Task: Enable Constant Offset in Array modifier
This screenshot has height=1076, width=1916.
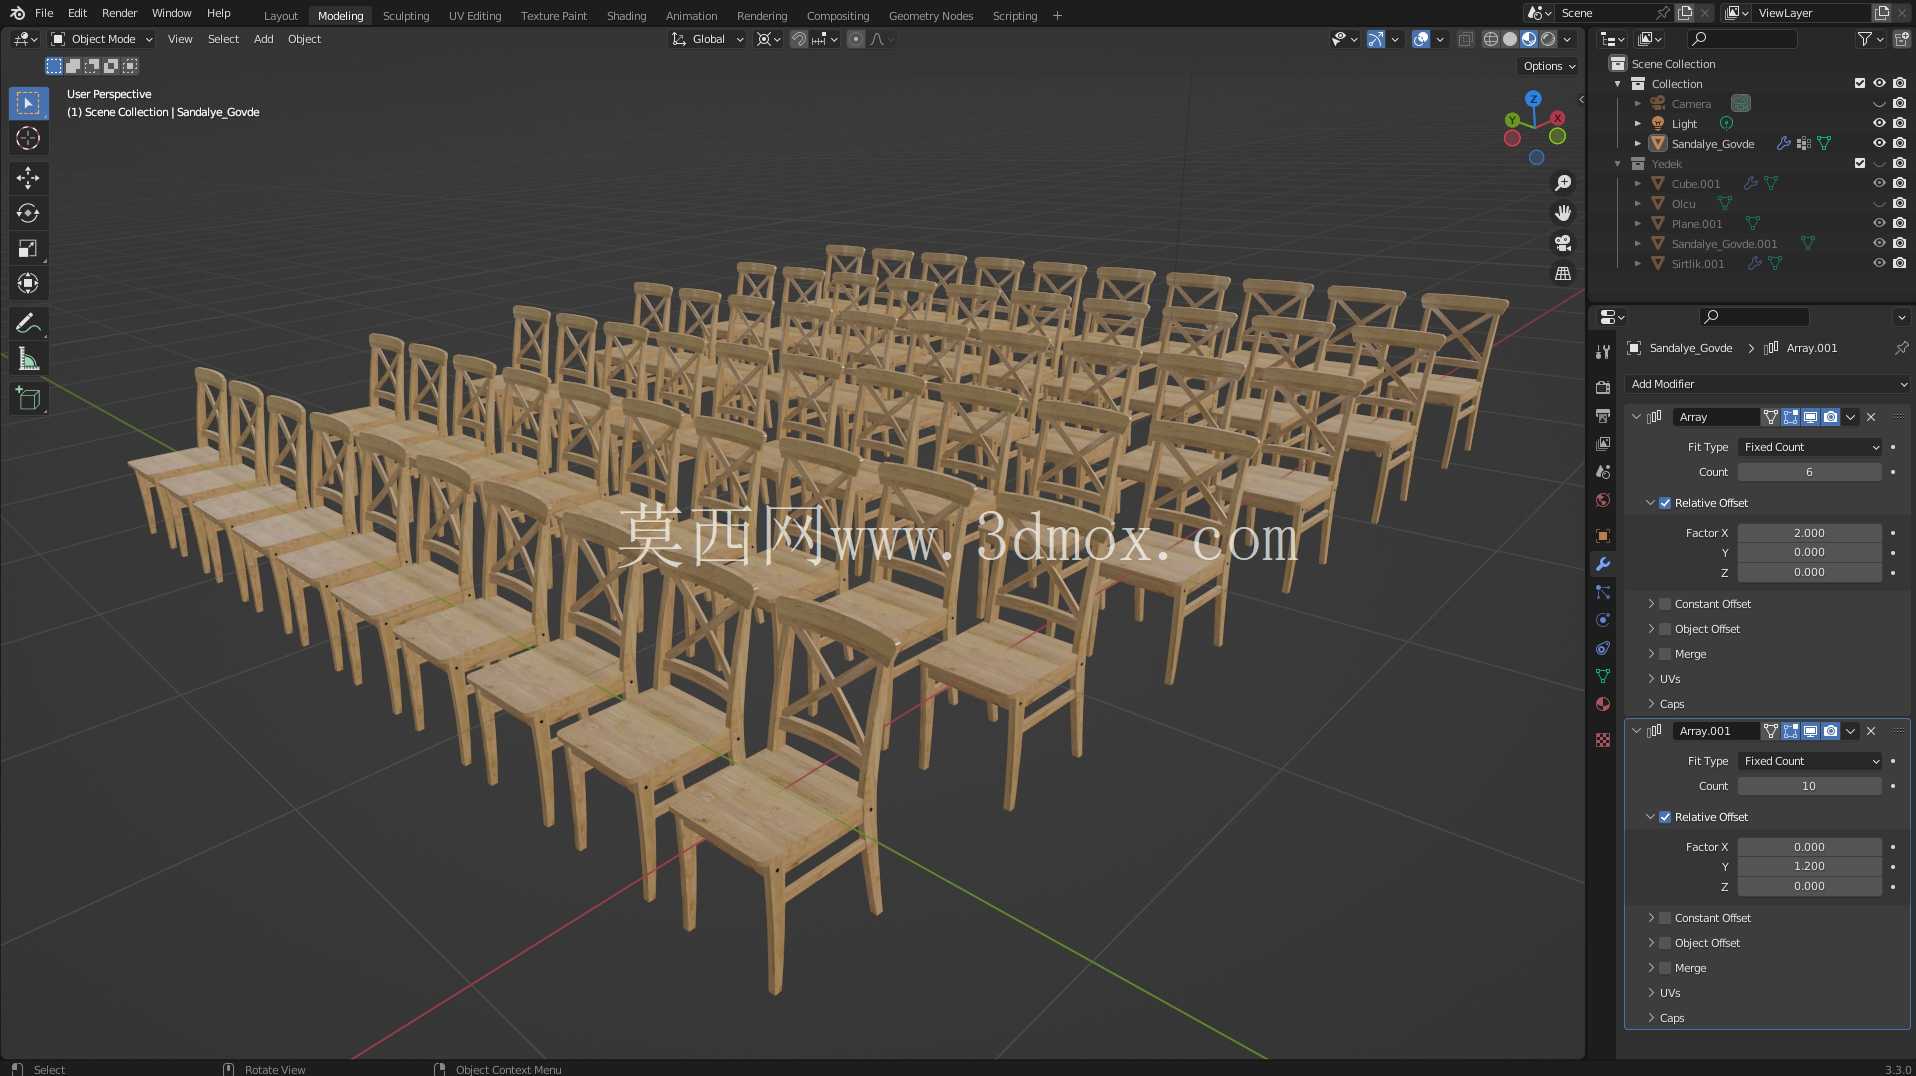Action: pos(1665,604)
